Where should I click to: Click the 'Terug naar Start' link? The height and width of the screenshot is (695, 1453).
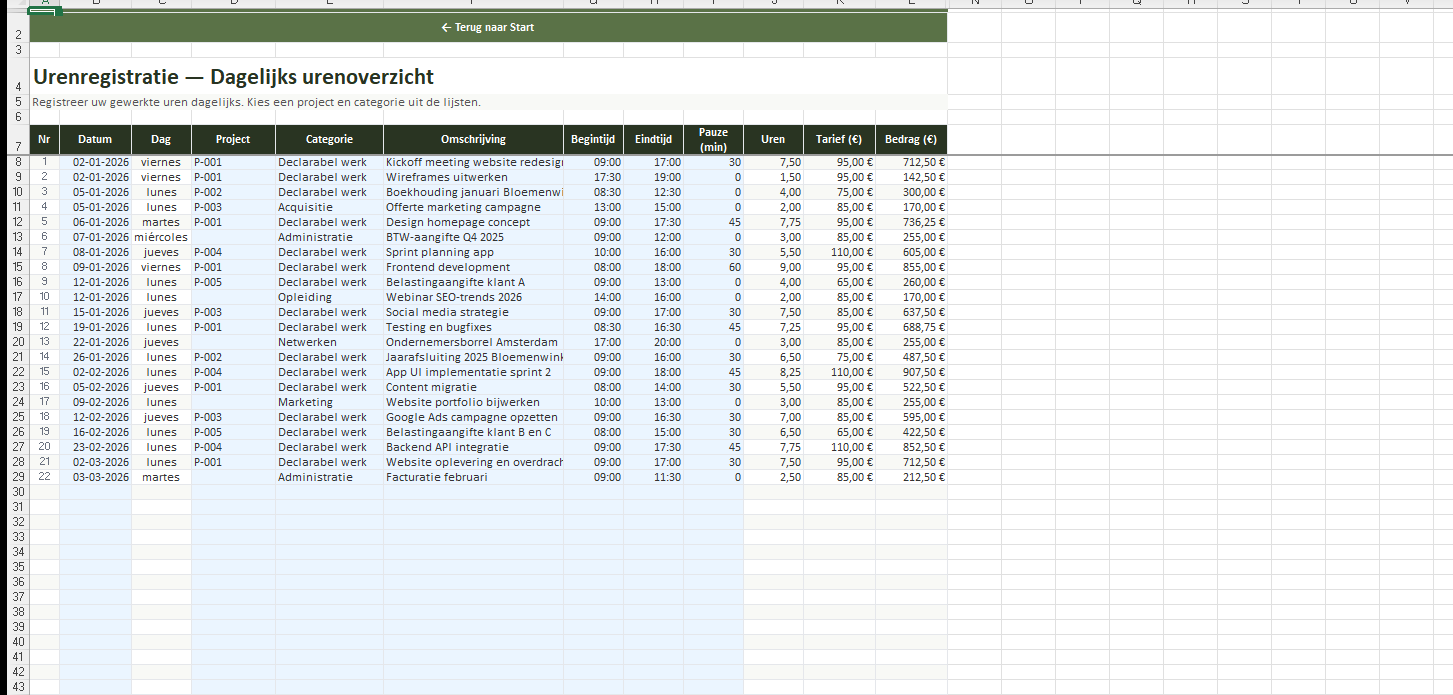click(488, 27)
